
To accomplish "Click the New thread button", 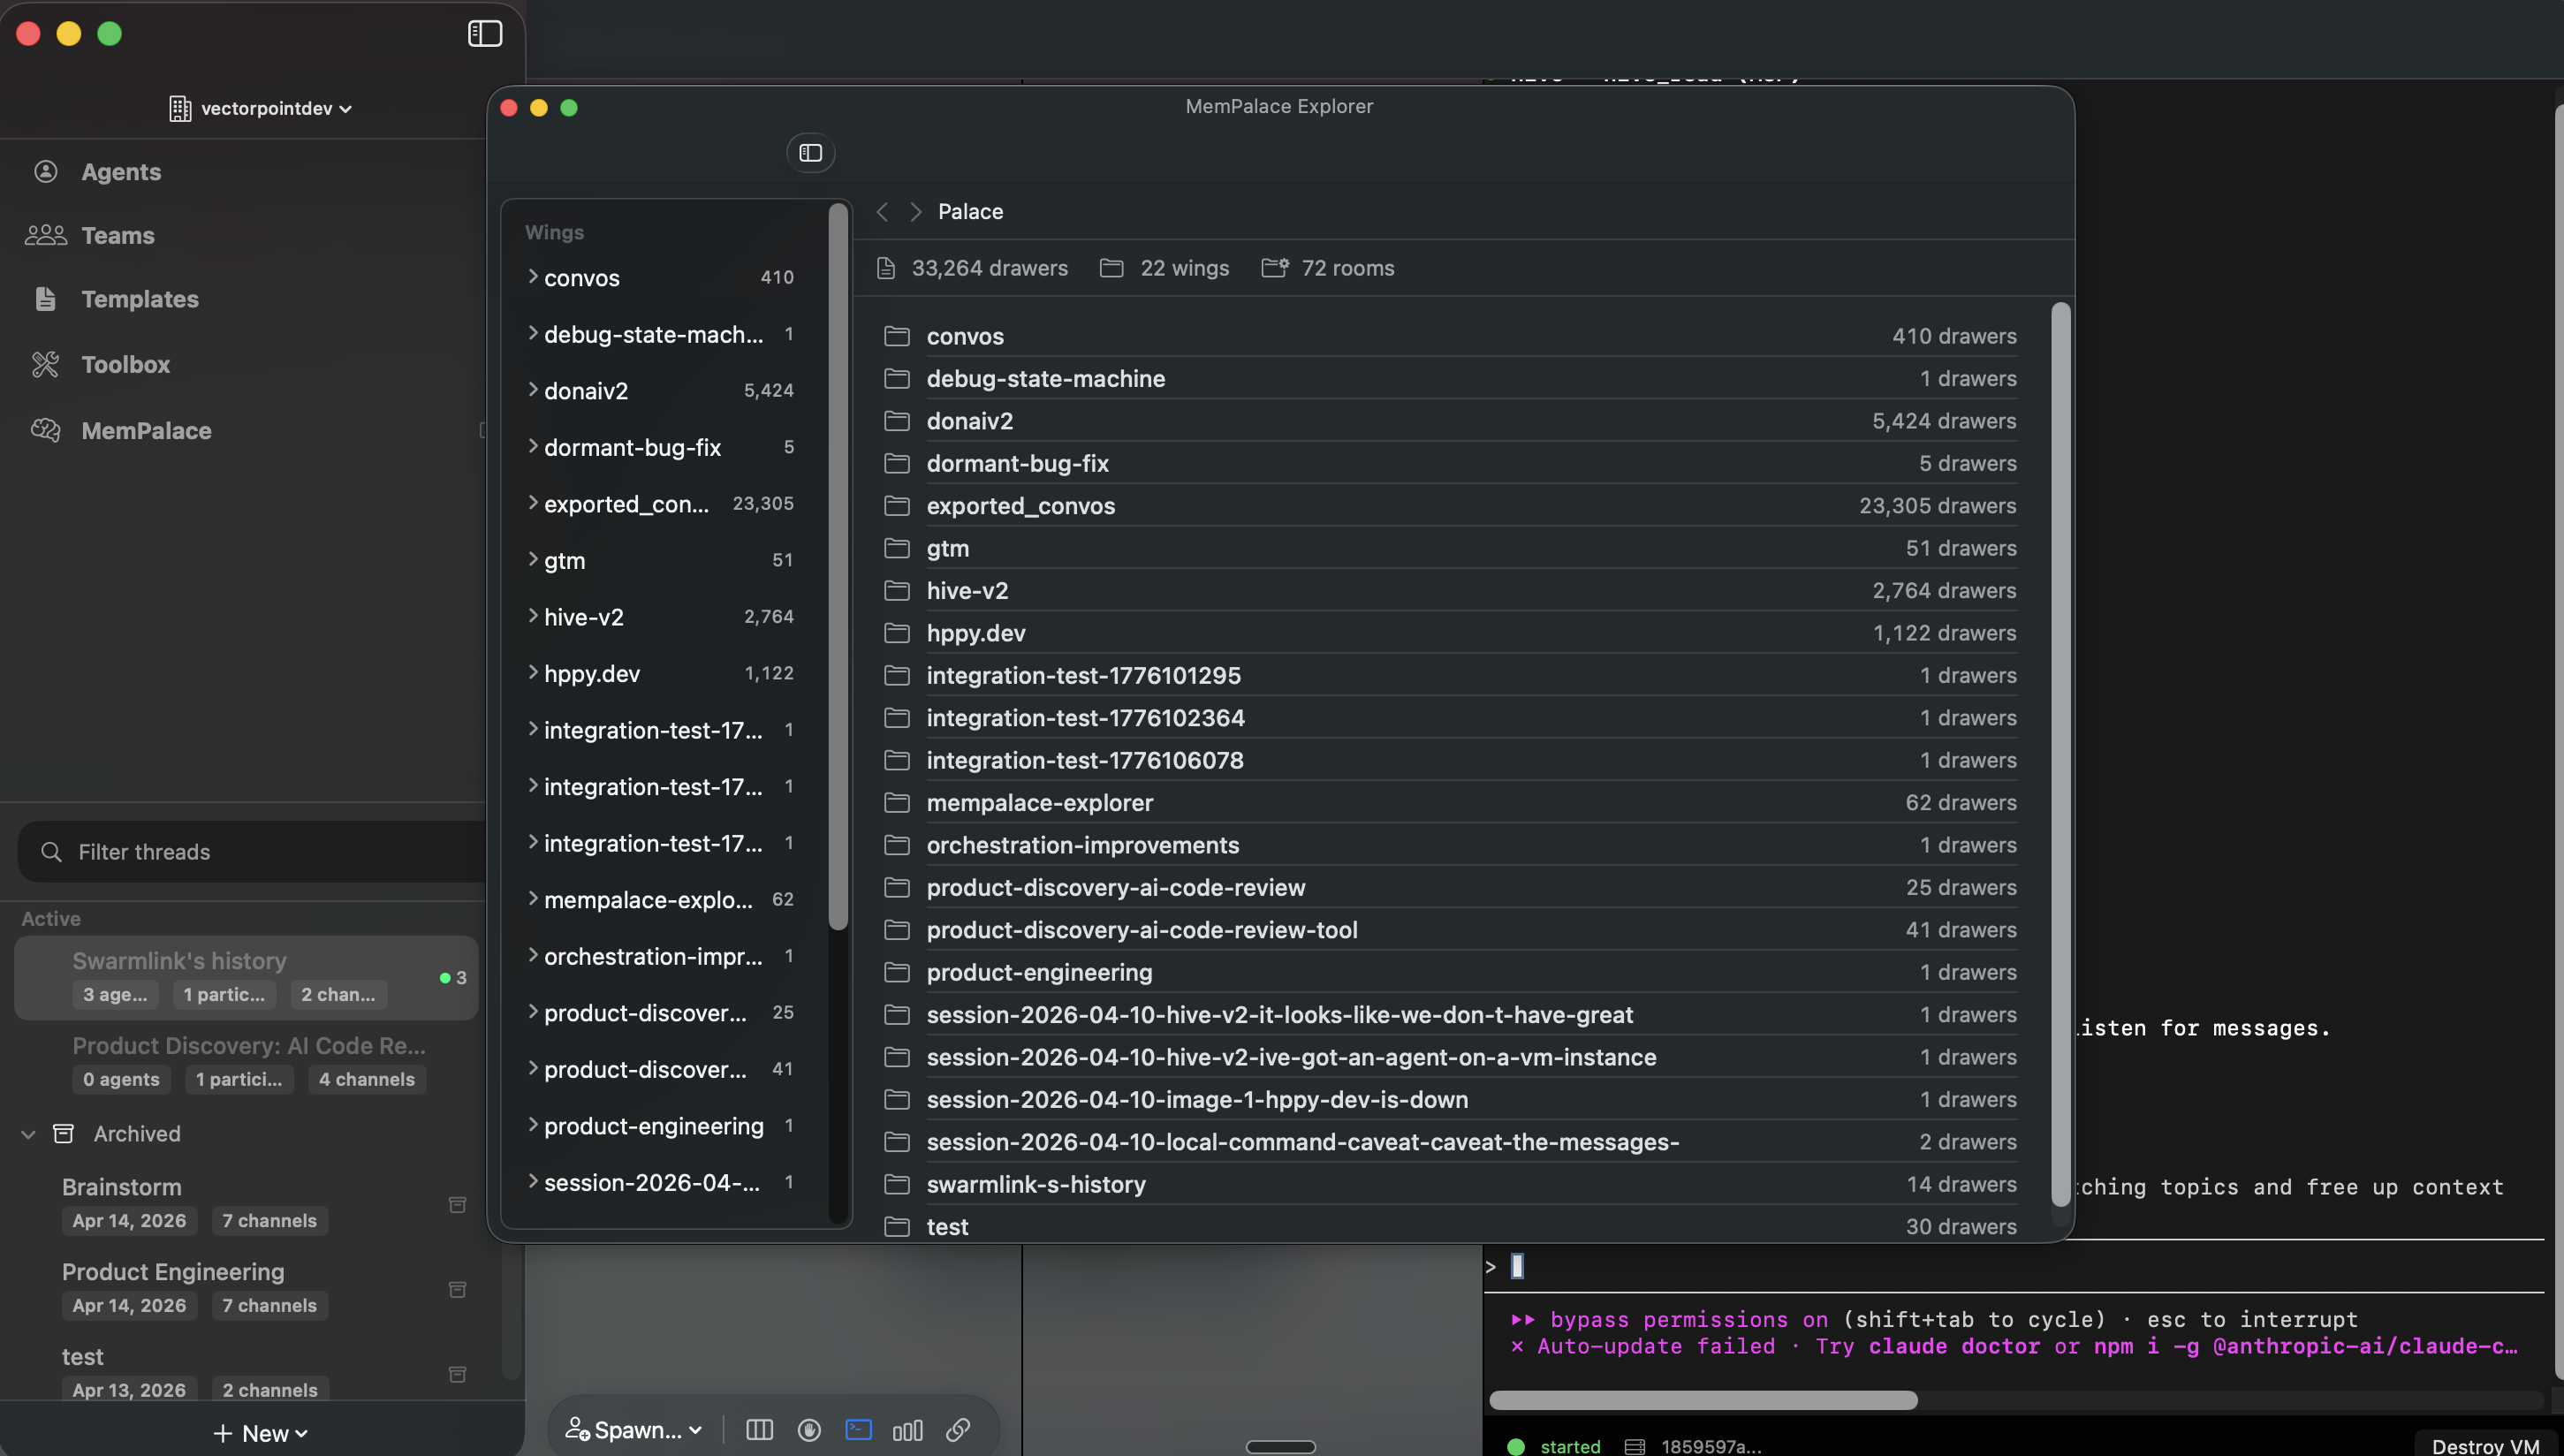I will tap(260, 1433).
